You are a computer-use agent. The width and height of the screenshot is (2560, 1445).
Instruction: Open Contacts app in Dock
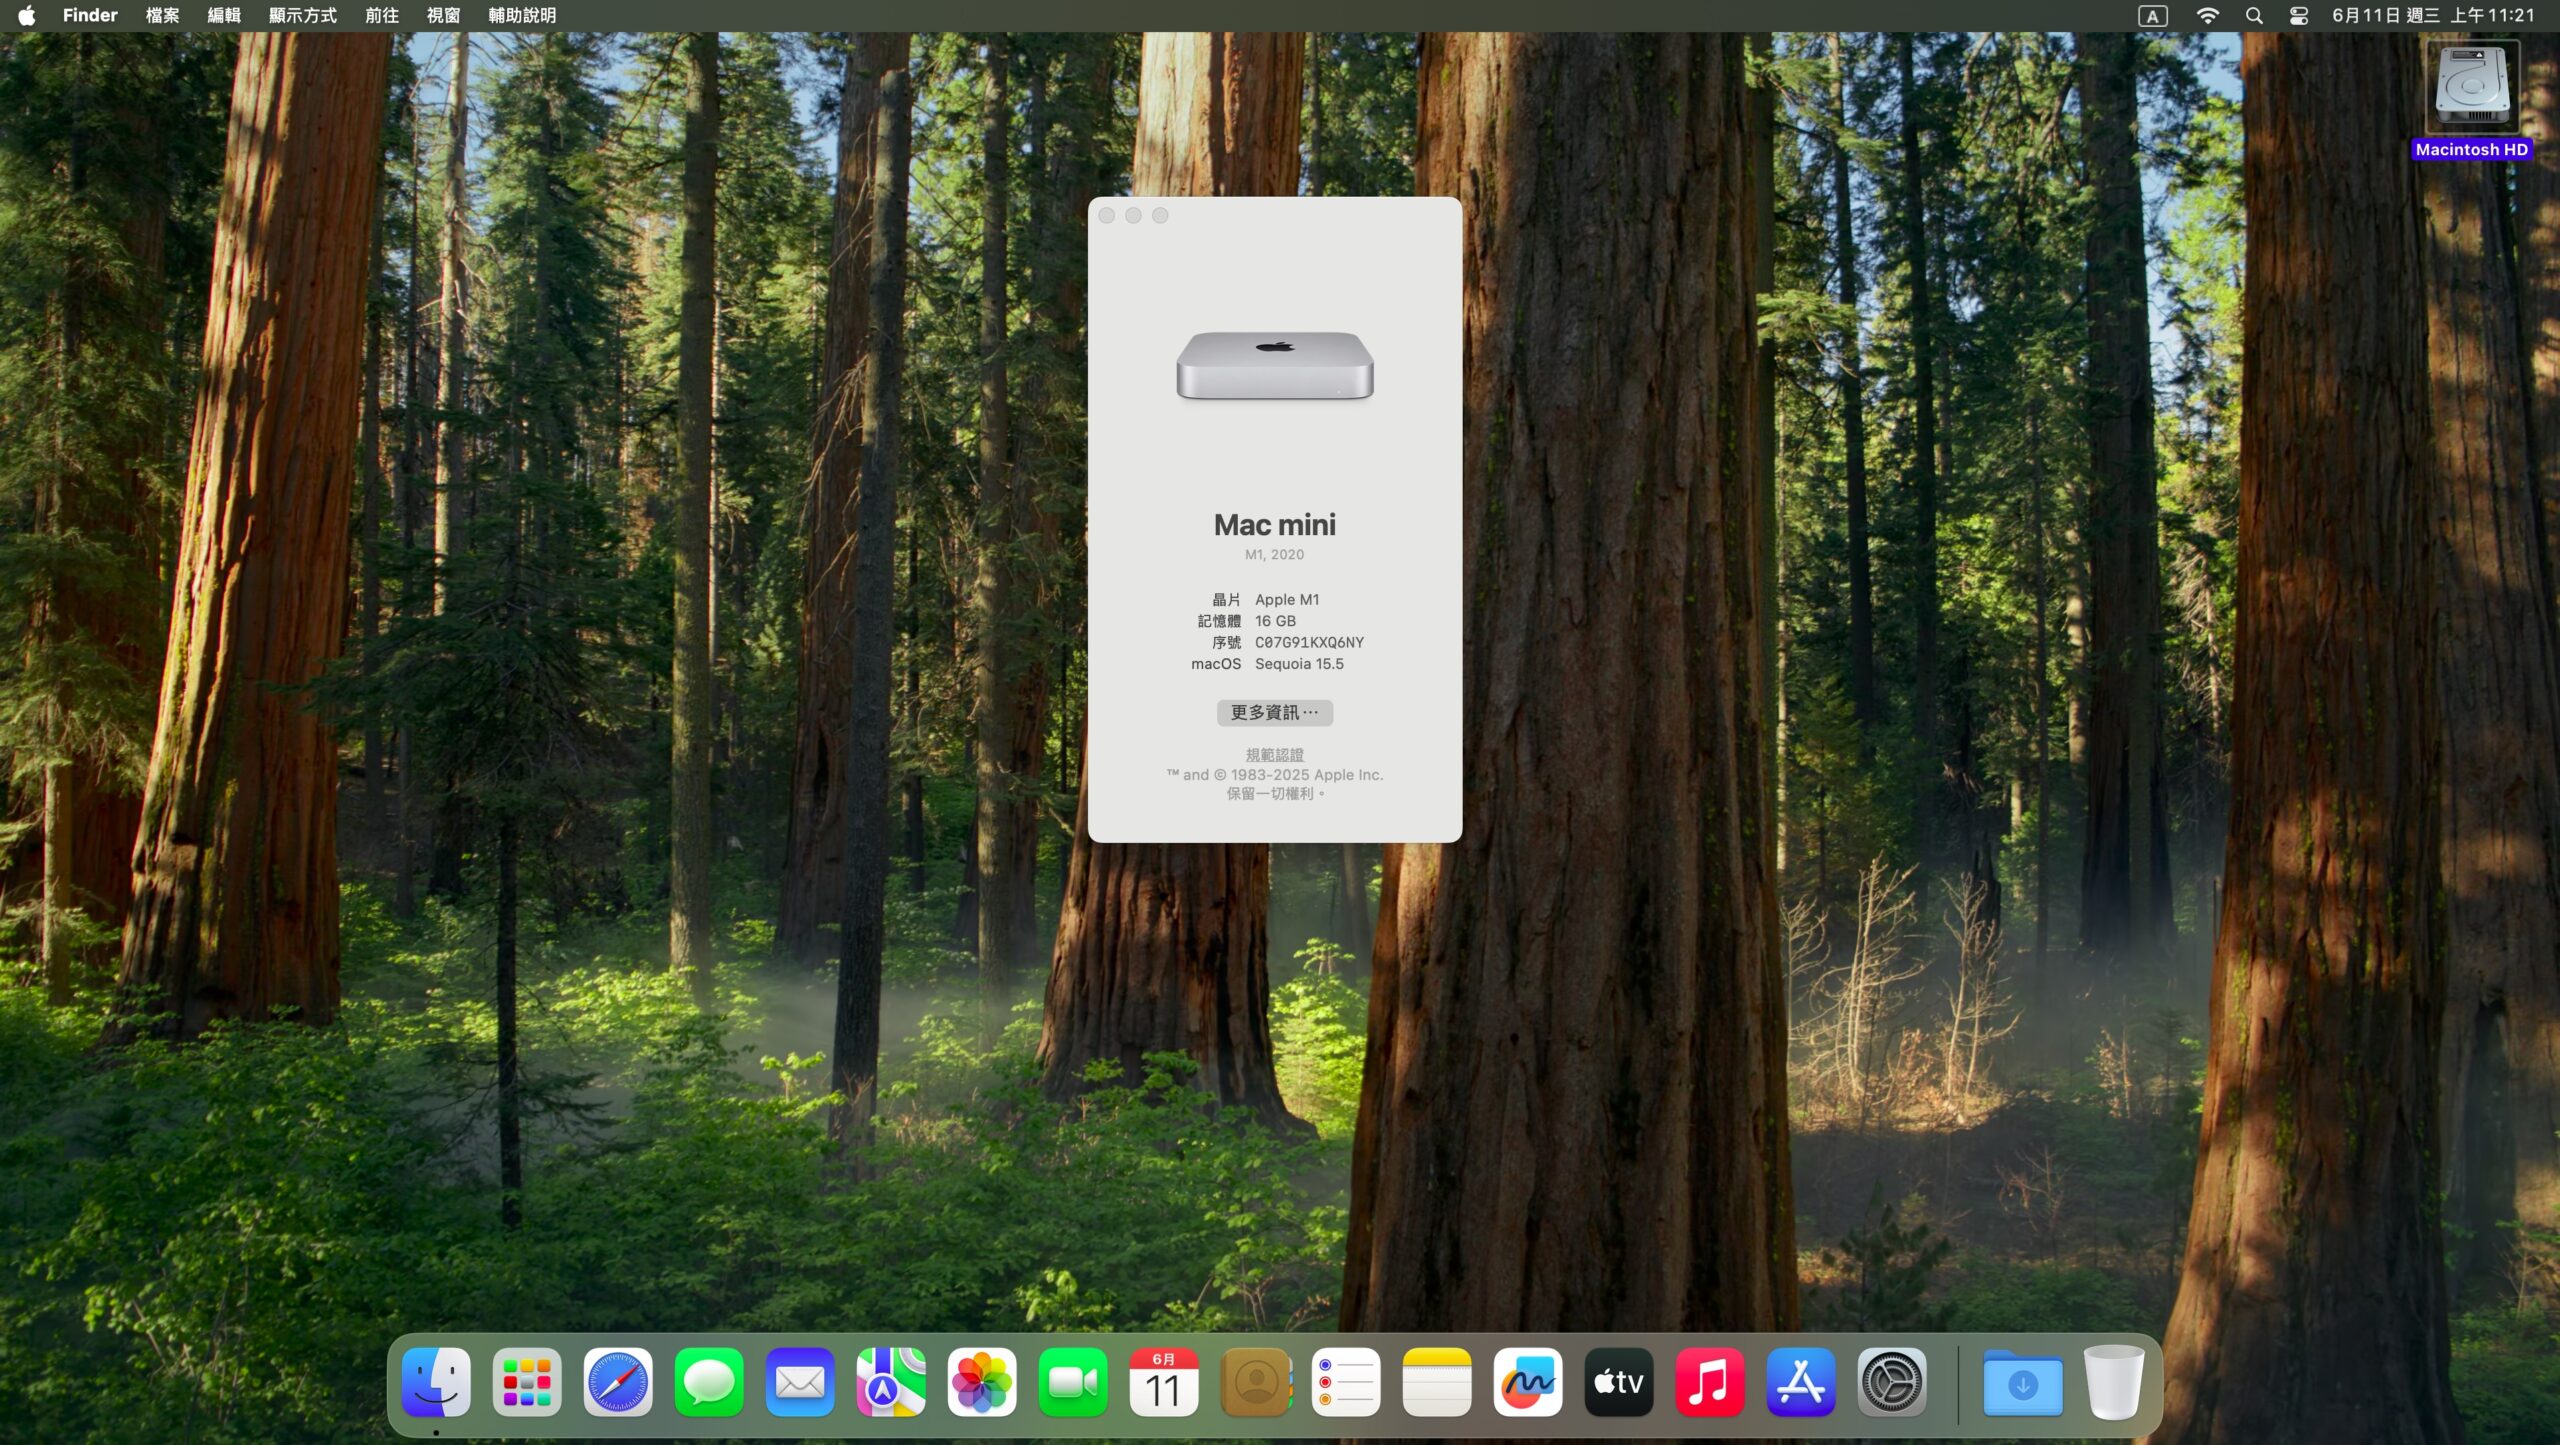tap(1255, 1382)
